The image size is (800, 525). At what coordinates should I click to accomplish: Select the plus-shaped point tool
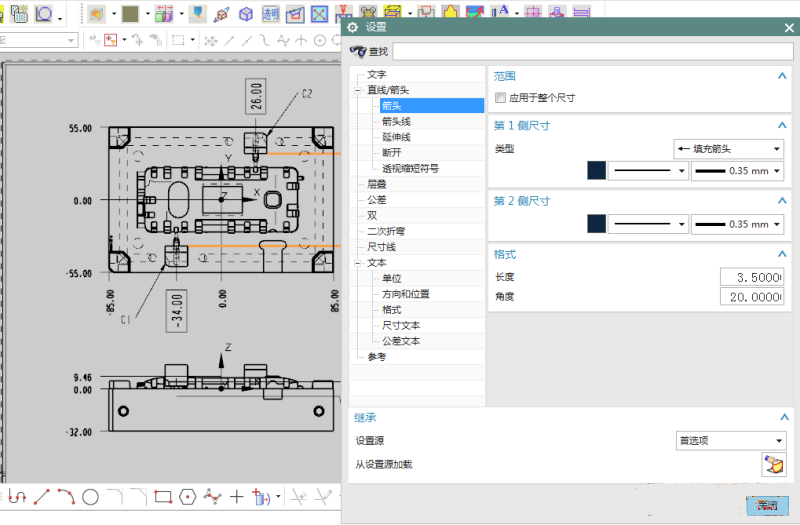click(x=237, y=496)
